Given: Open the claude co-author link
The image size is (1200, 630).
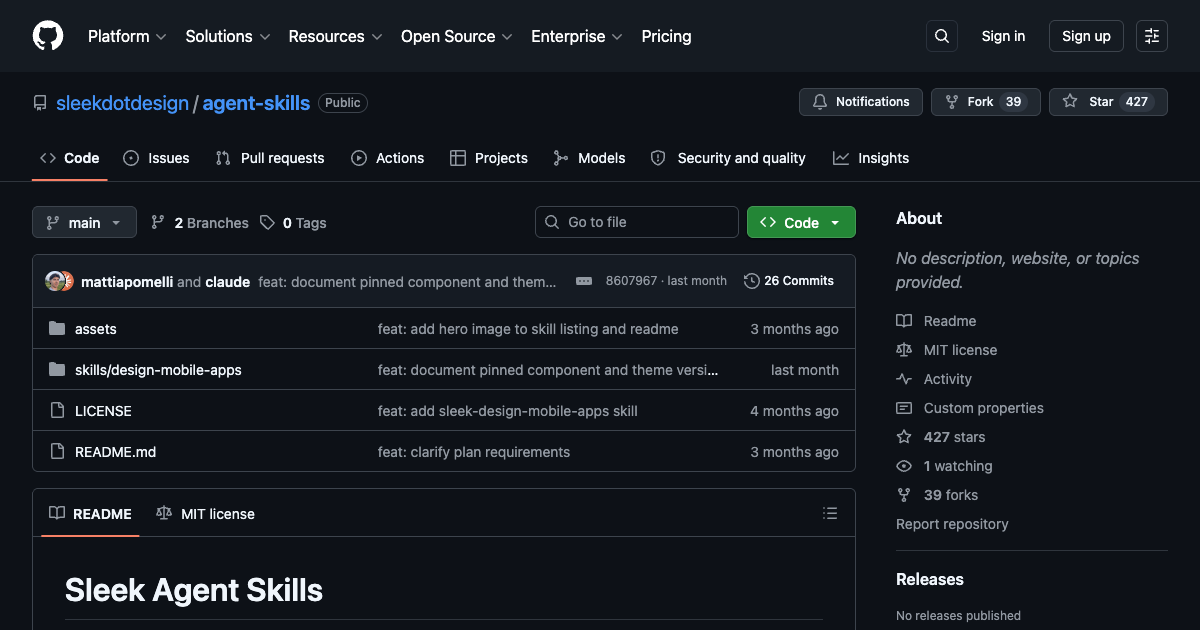Looking at the screenshot, I should [228, 282].
